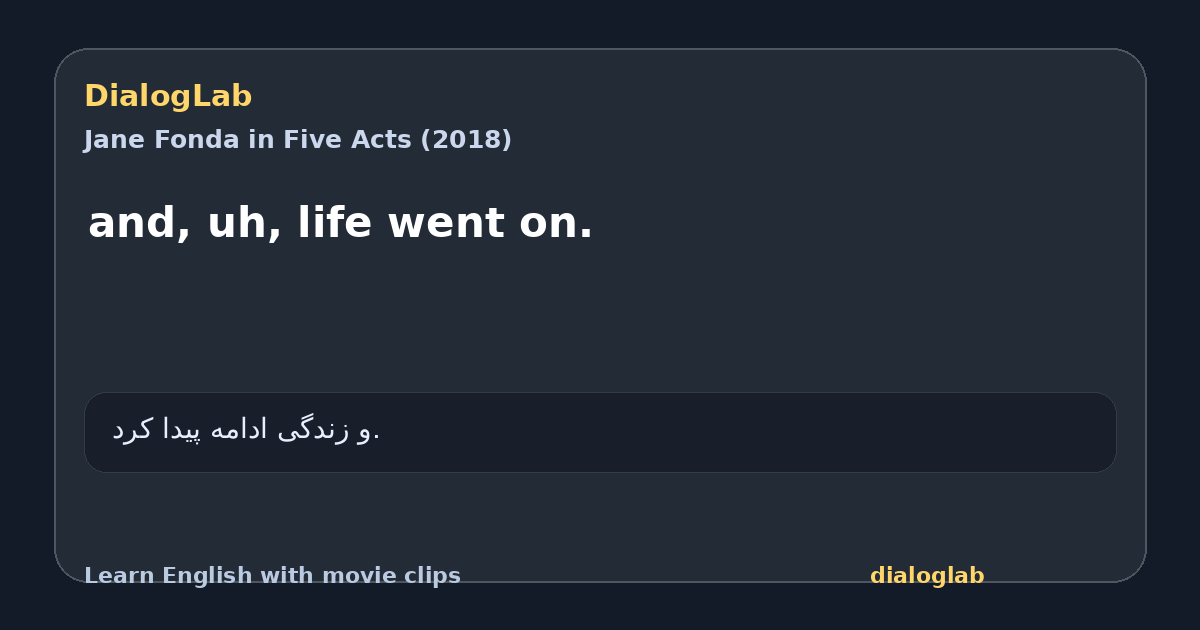
Task: Open the yellow dialoglab handle in footer
Action: 927,576
